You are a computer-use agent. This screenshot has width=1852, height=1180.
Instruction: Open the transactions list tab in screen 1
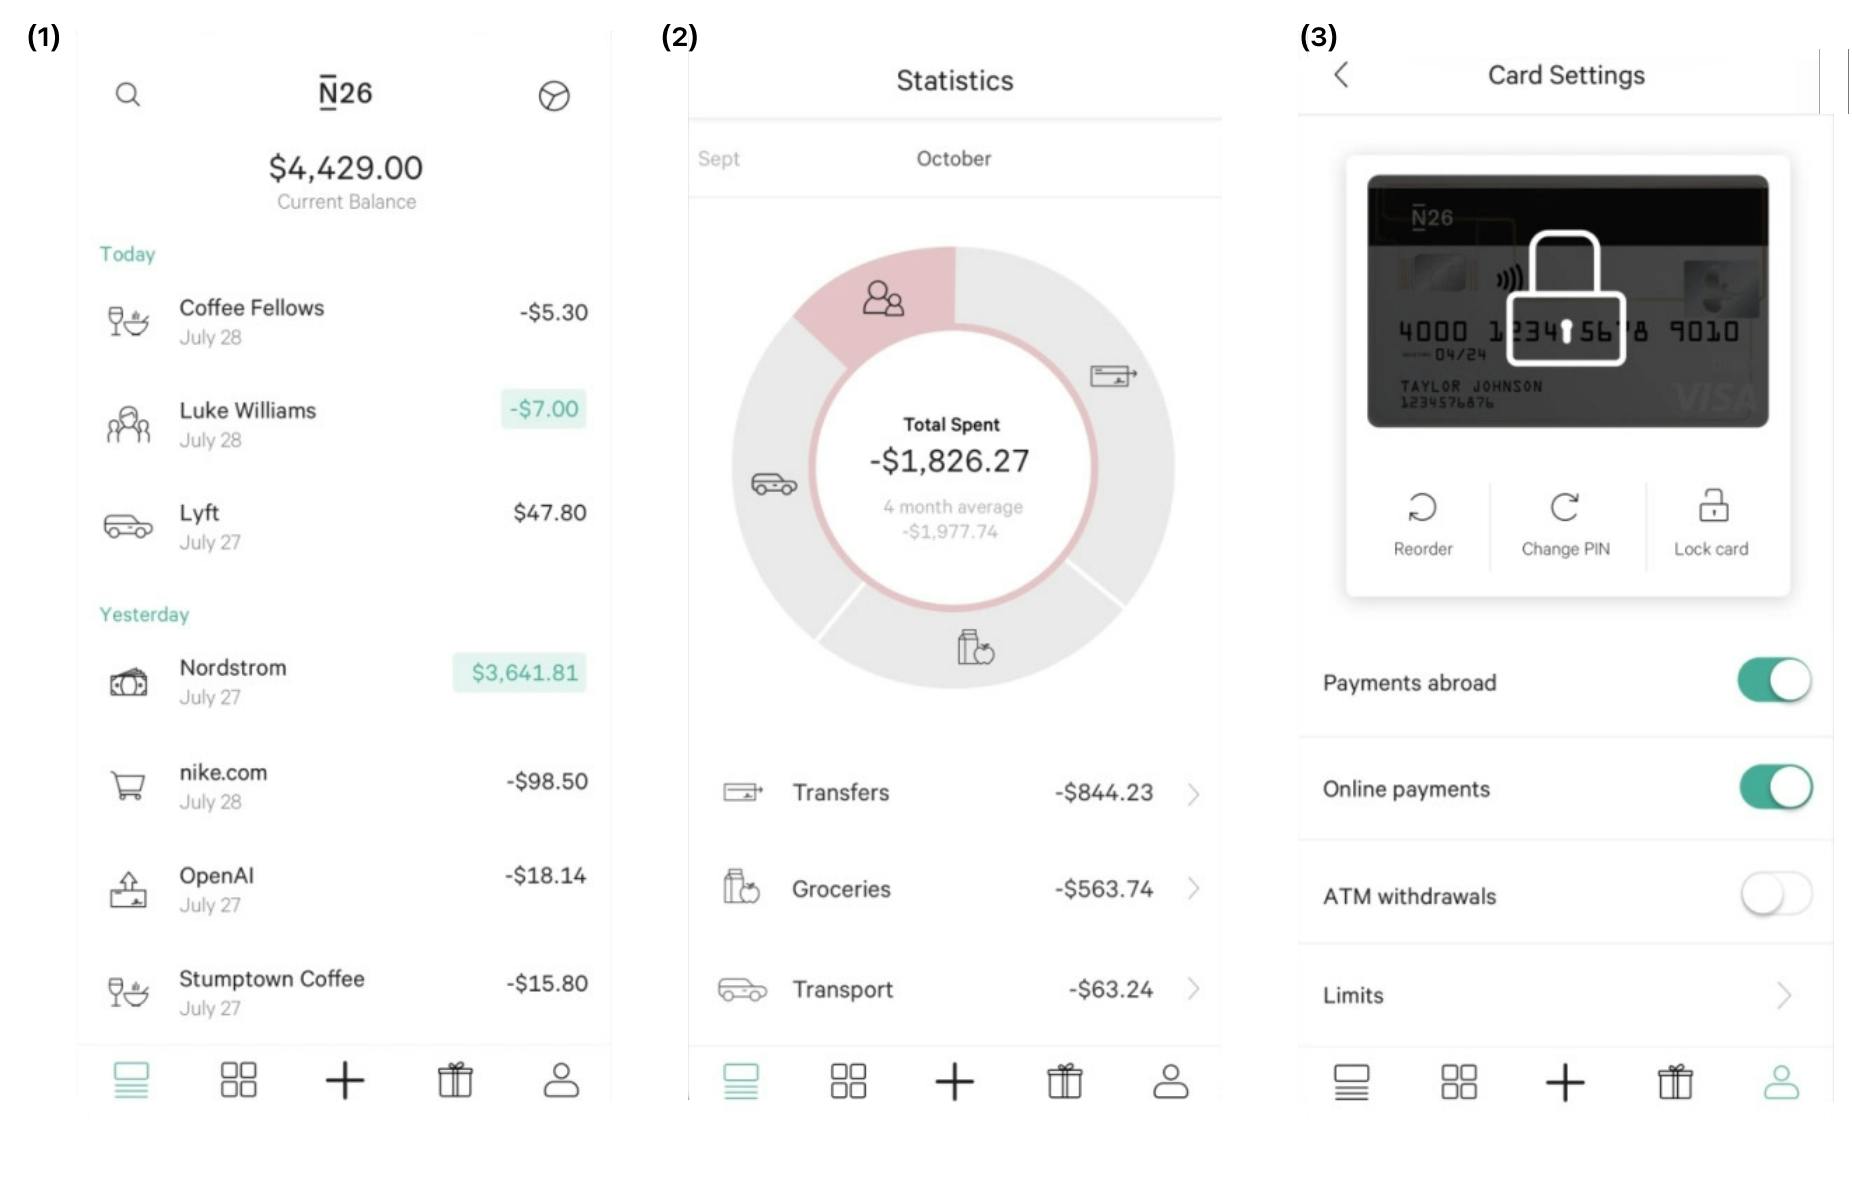coord(131,1080)
